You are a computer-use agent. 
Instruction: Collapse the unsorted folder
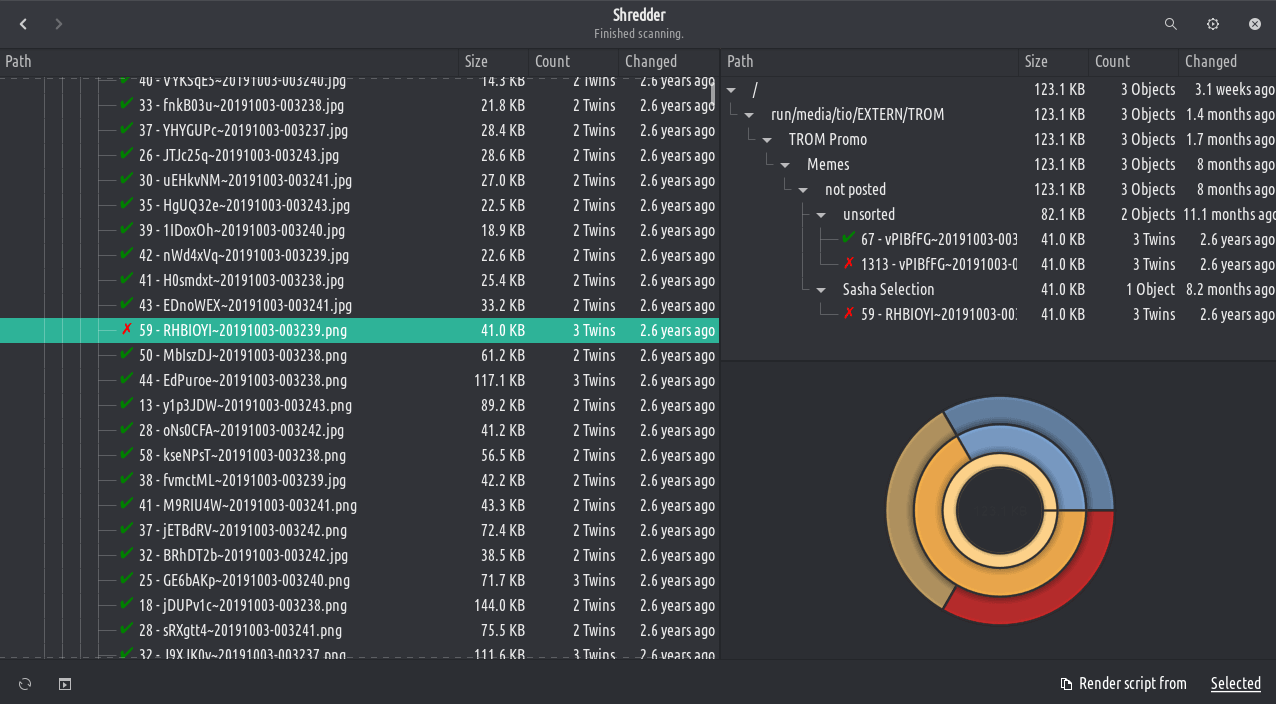[821, 215]
